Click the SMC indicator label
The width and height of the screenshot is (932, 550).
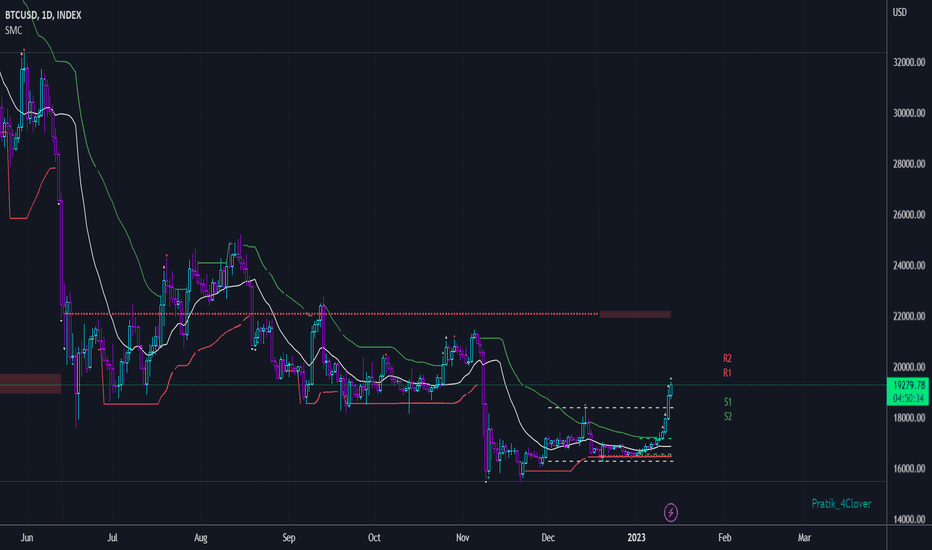[13, 30]
